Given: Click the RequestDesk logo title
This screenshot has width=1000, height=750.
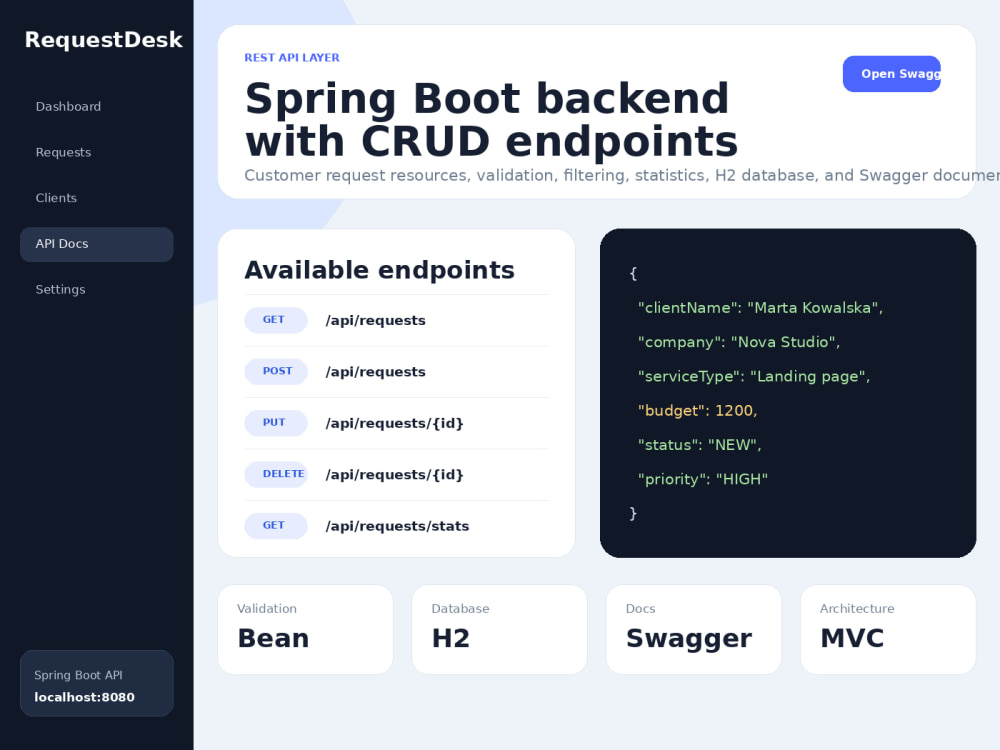Looking at the screenshot, I should coord(103,40).
